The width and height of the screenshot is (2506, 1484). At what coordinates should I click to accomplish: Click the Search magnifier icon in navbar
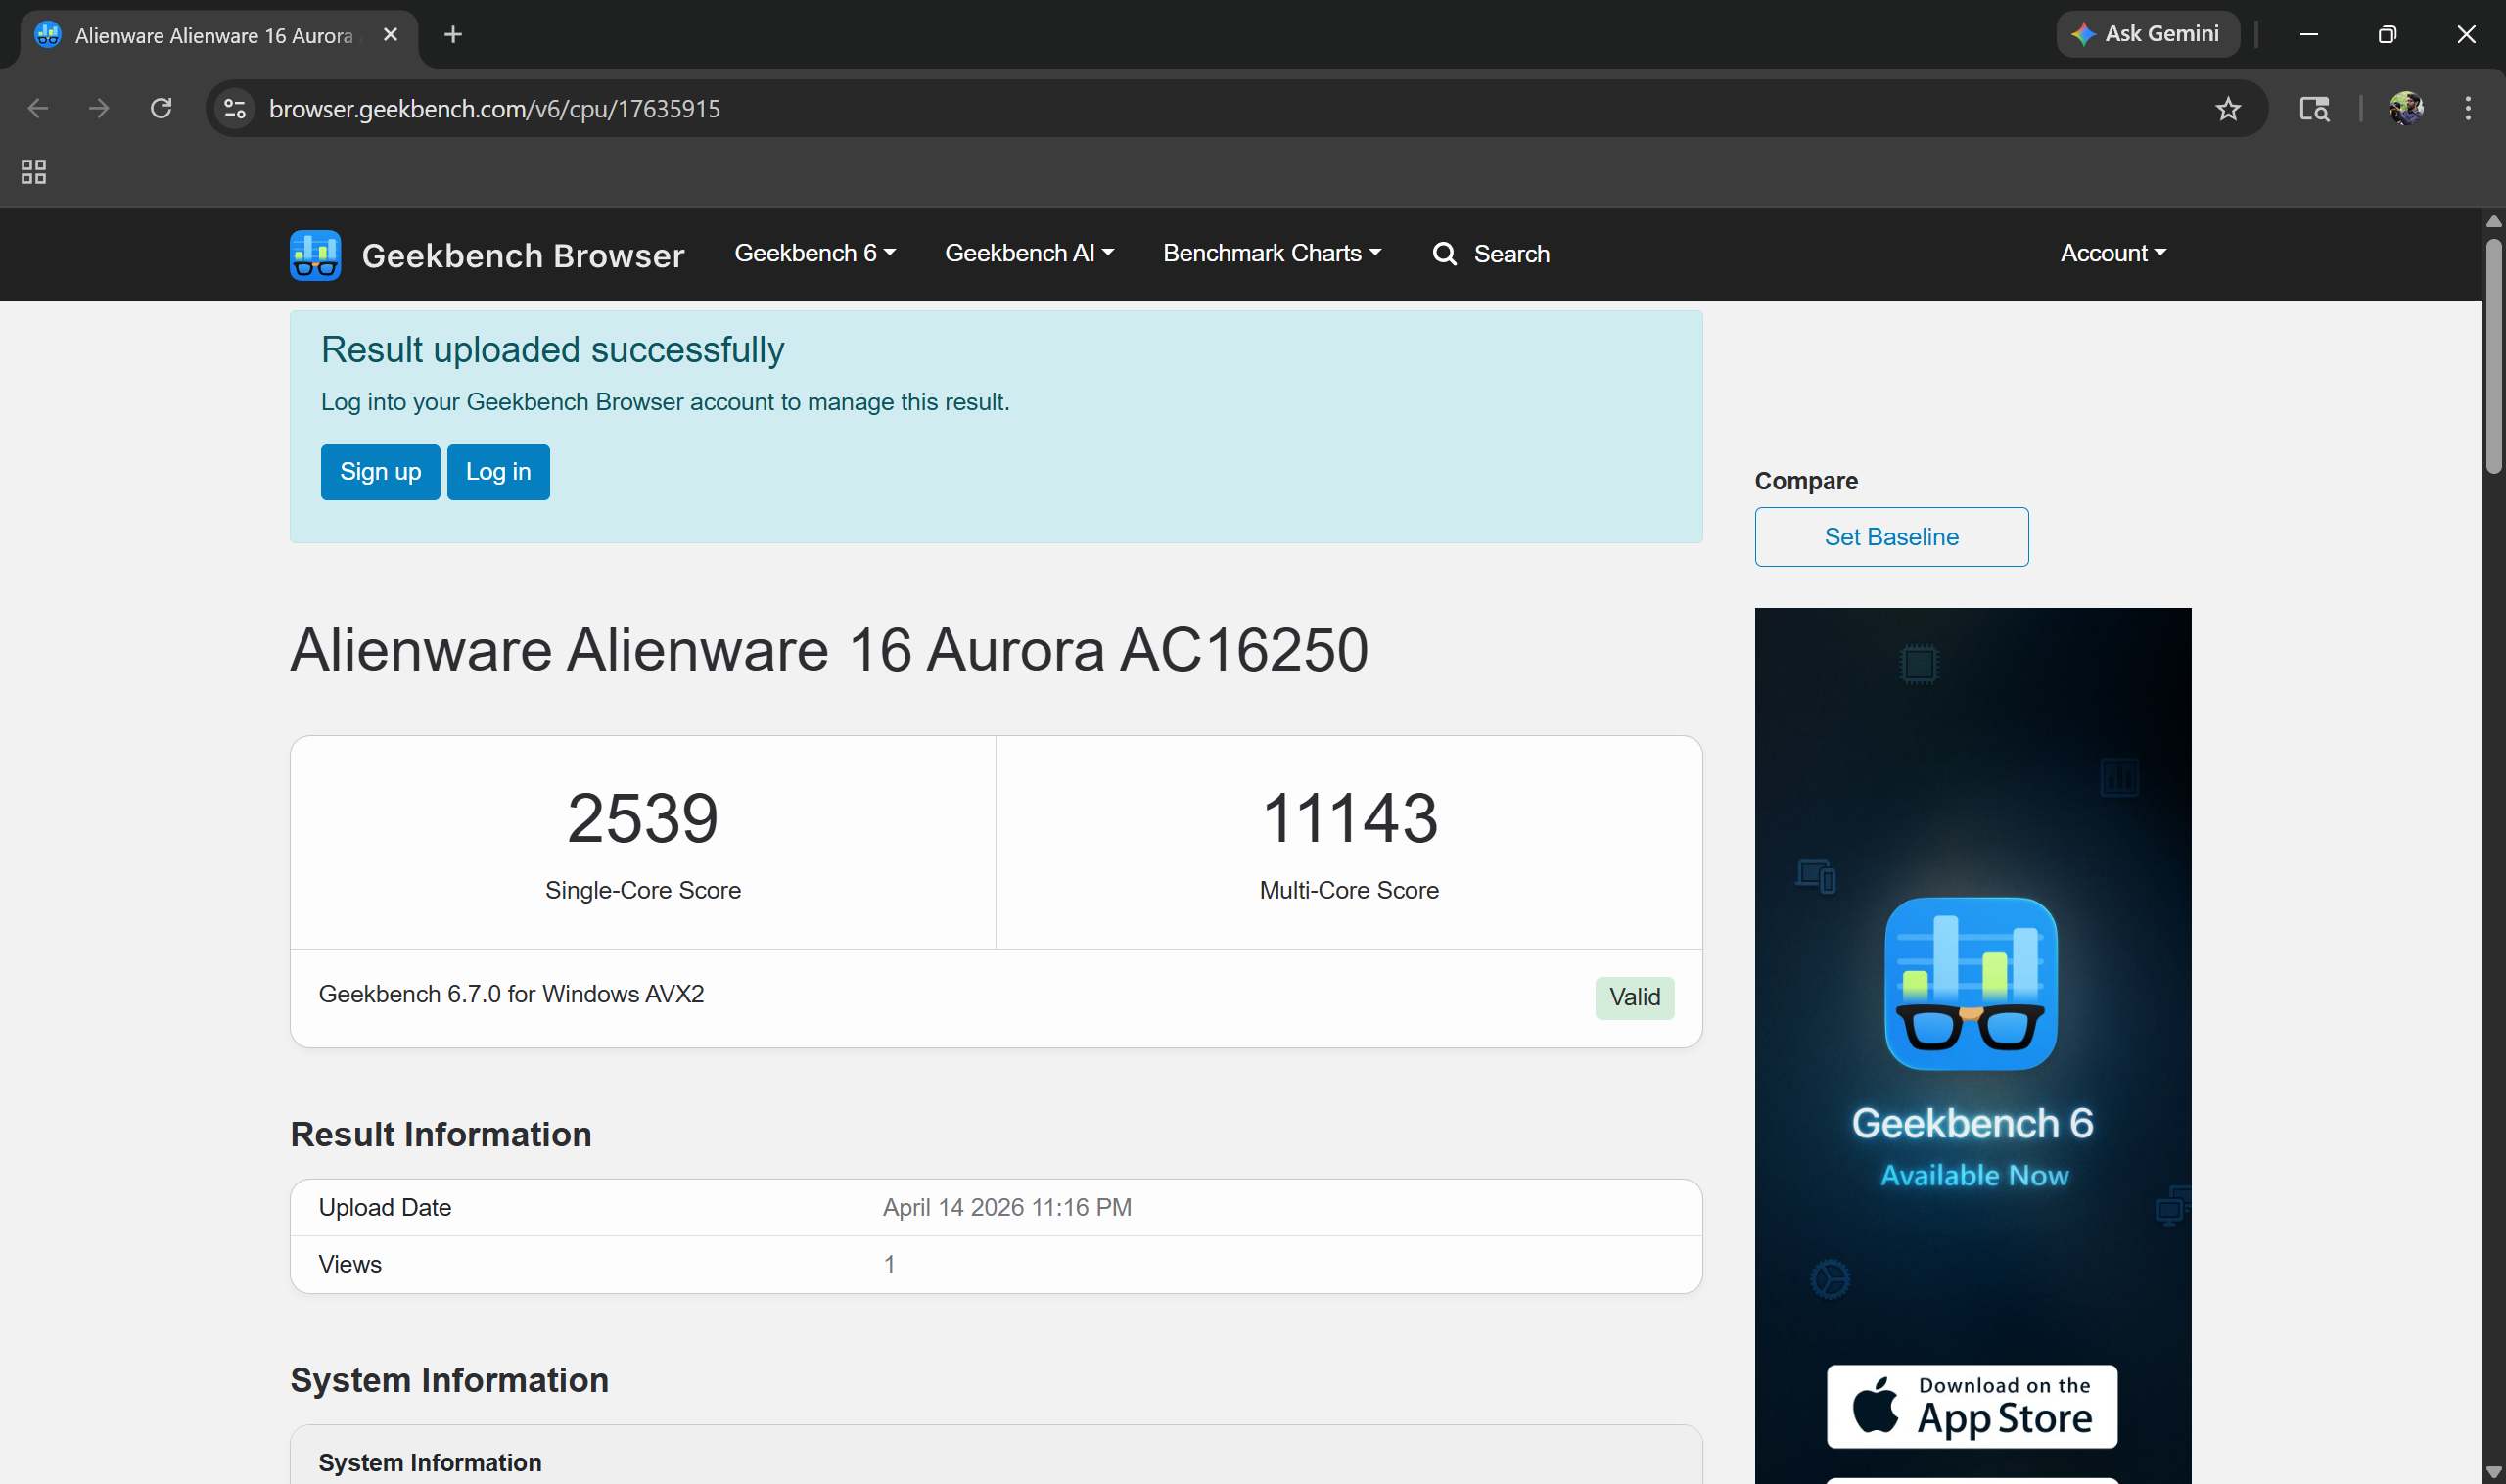(x=1444, y=254)
